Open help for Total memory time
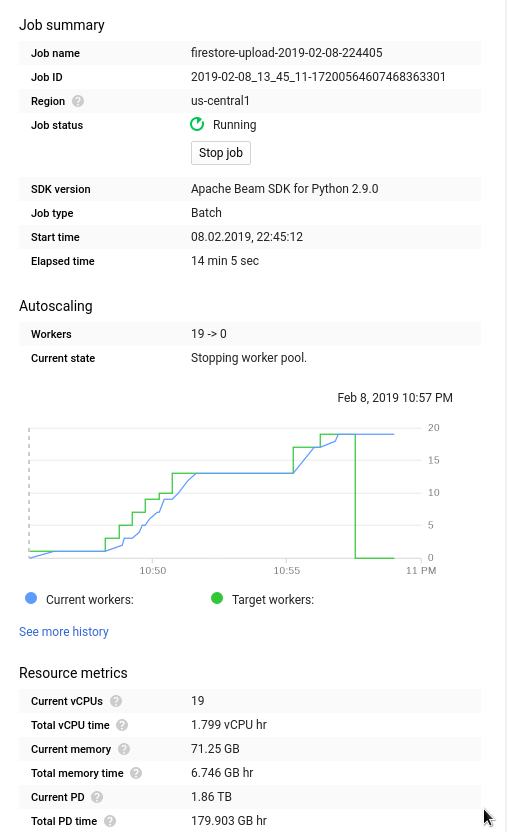 click(136, 773)
